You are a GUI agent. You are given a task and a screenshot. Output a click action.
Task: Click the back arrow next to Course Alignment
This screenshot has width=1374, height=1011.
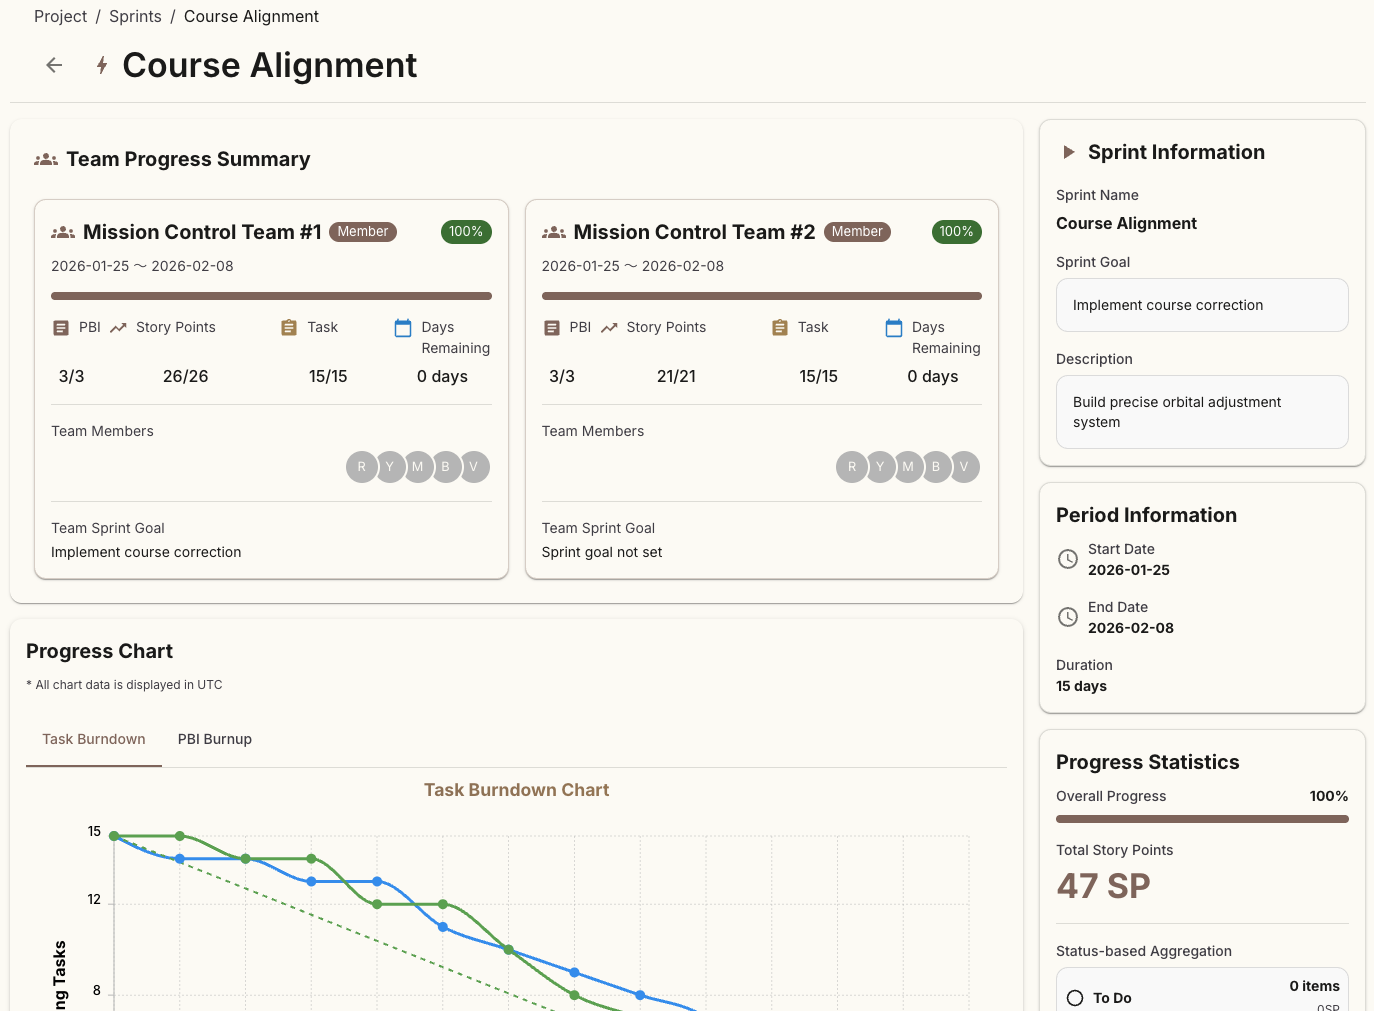click(53, 64)
